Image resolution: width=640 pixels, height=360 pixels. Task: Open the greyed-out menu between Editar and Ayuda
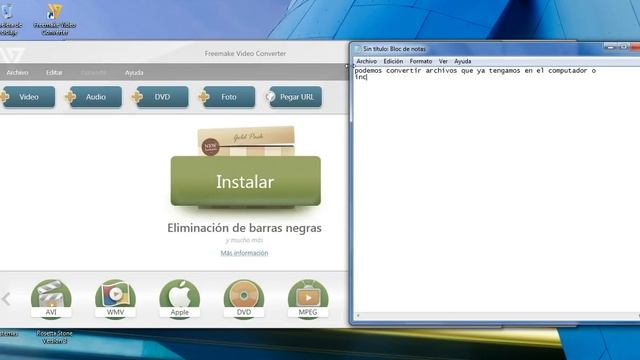coord(93,73)
